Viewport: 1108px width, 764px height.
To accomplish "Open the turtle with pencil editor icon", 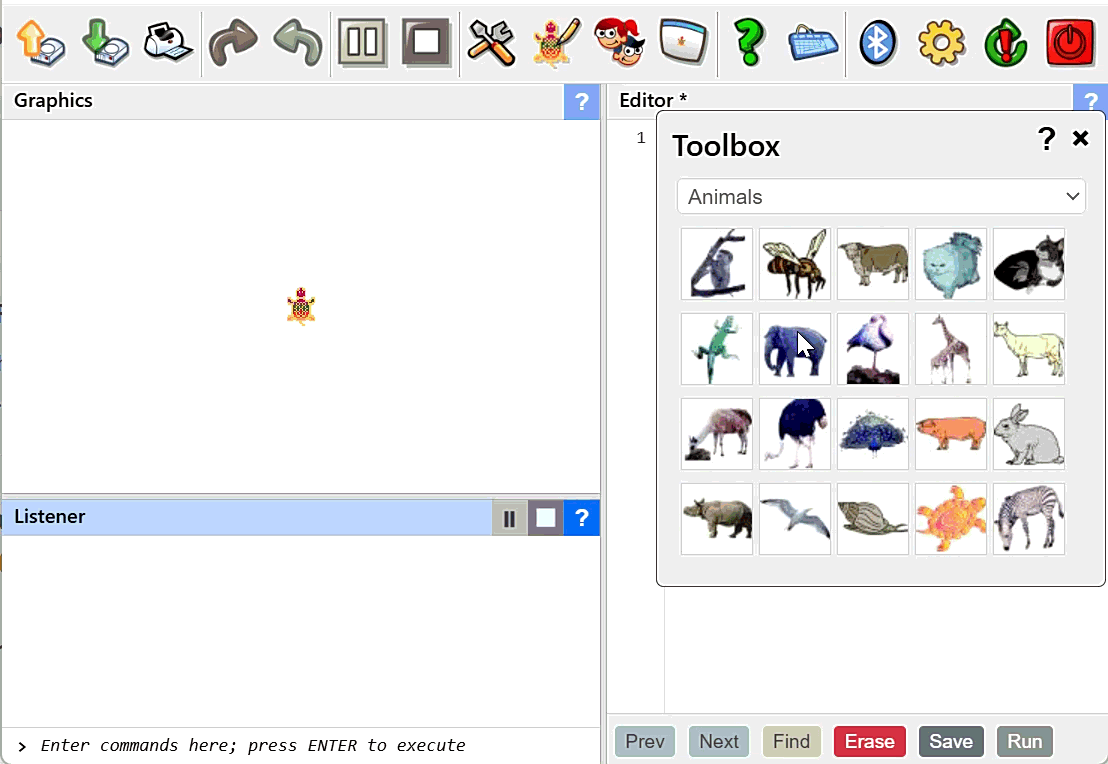I will click(556, 43).
